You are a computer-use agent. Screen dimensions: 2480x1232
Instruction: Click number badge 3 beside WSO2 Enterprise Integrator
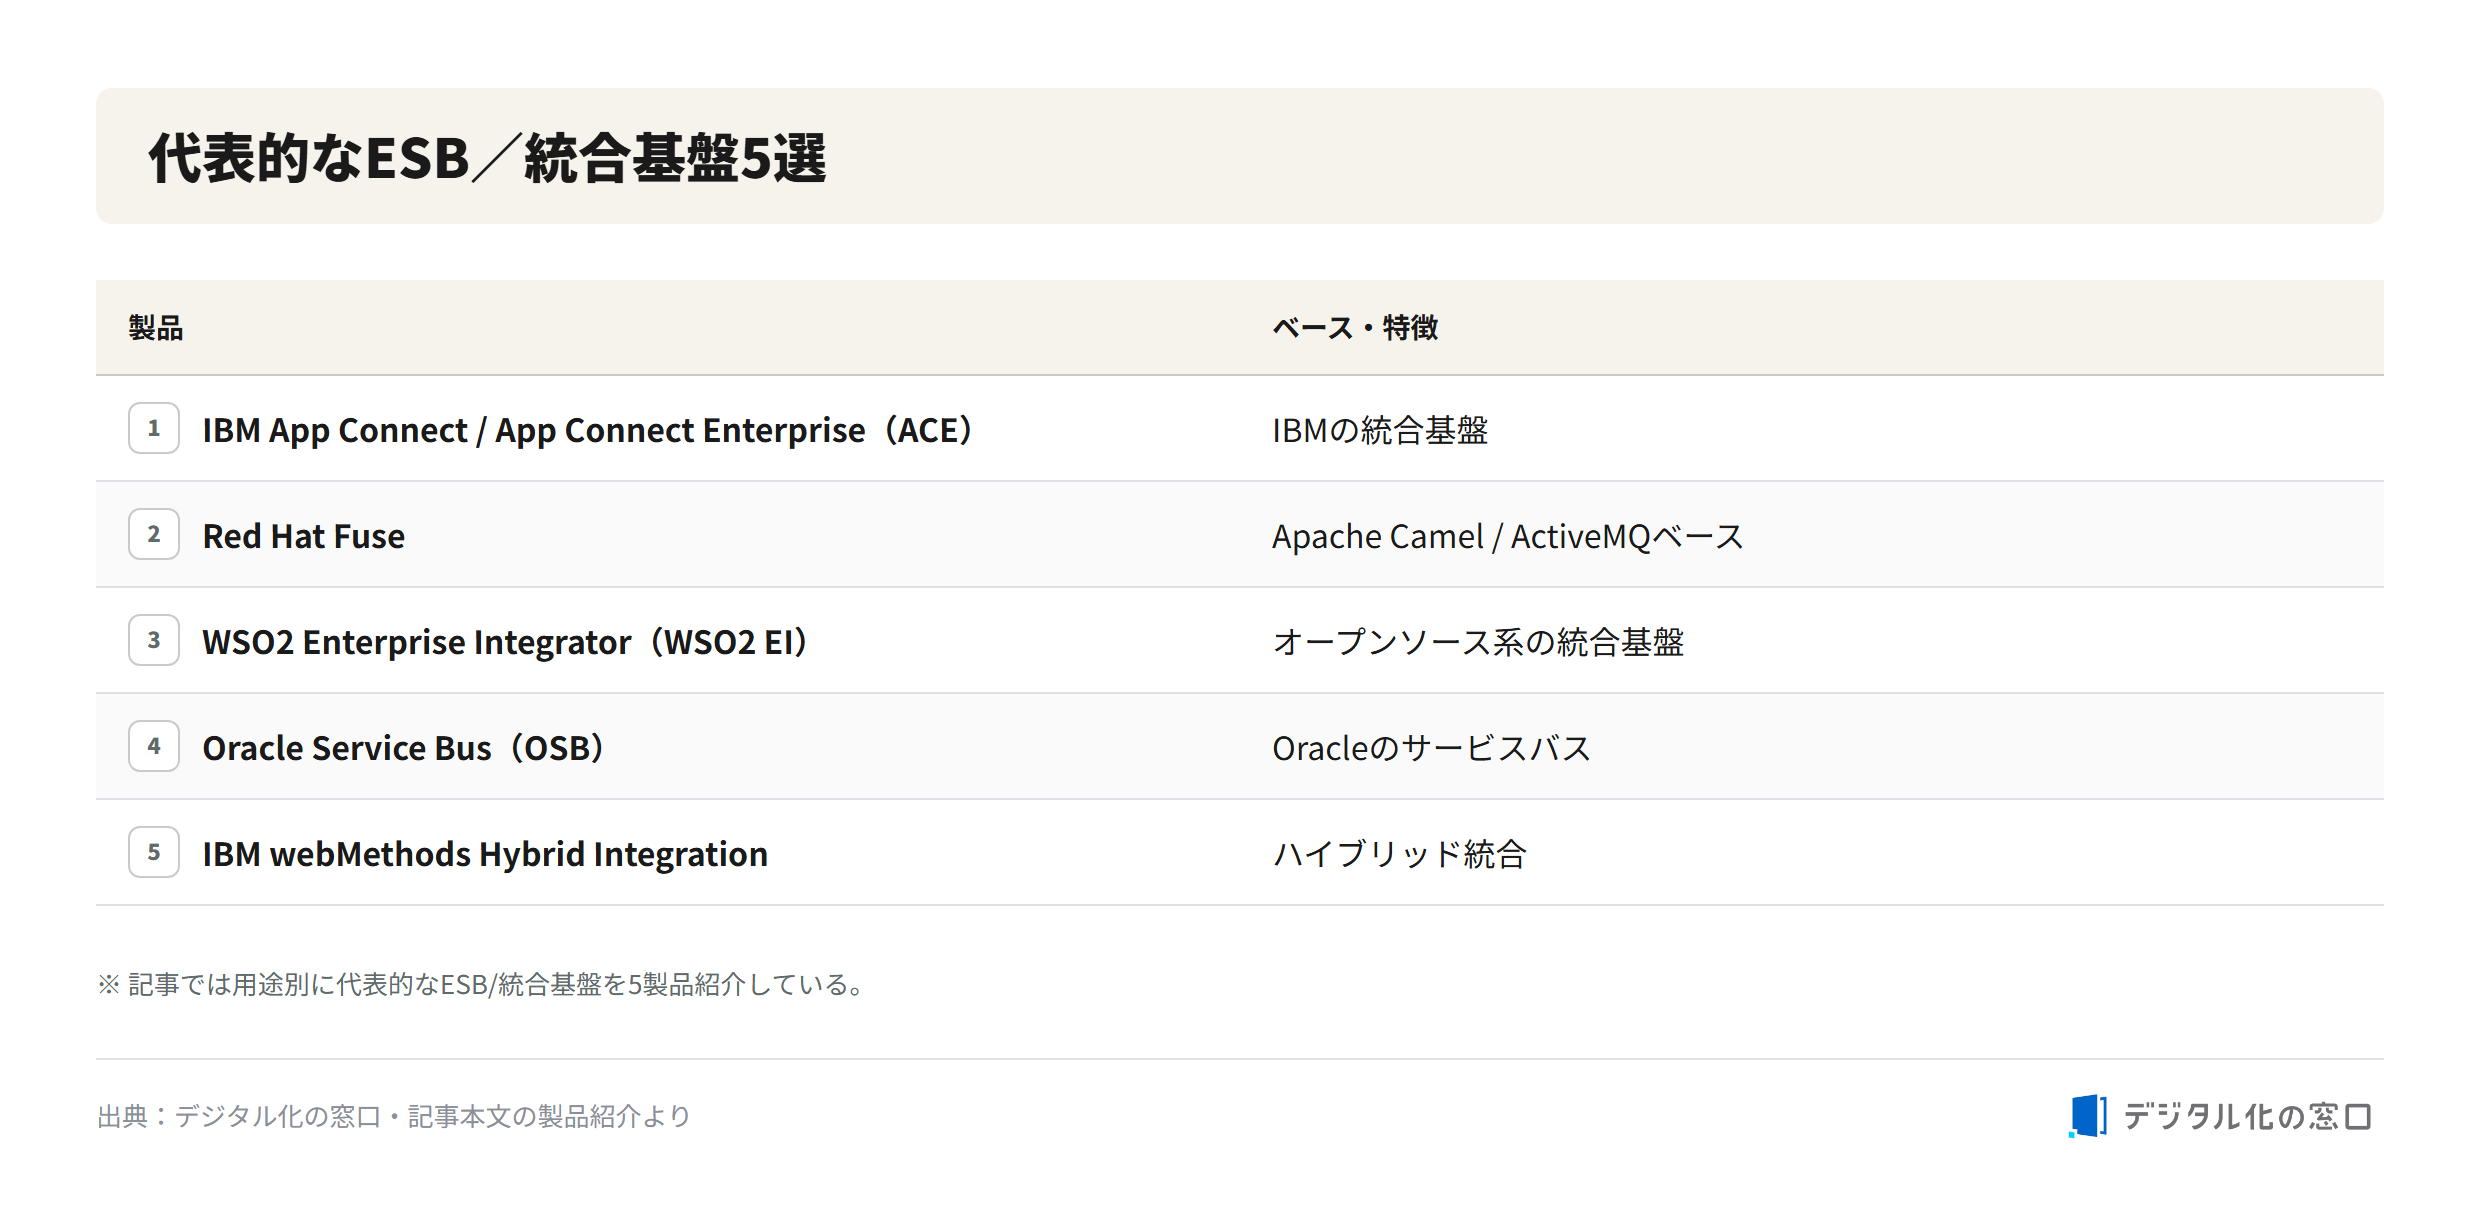click(154, 640)
